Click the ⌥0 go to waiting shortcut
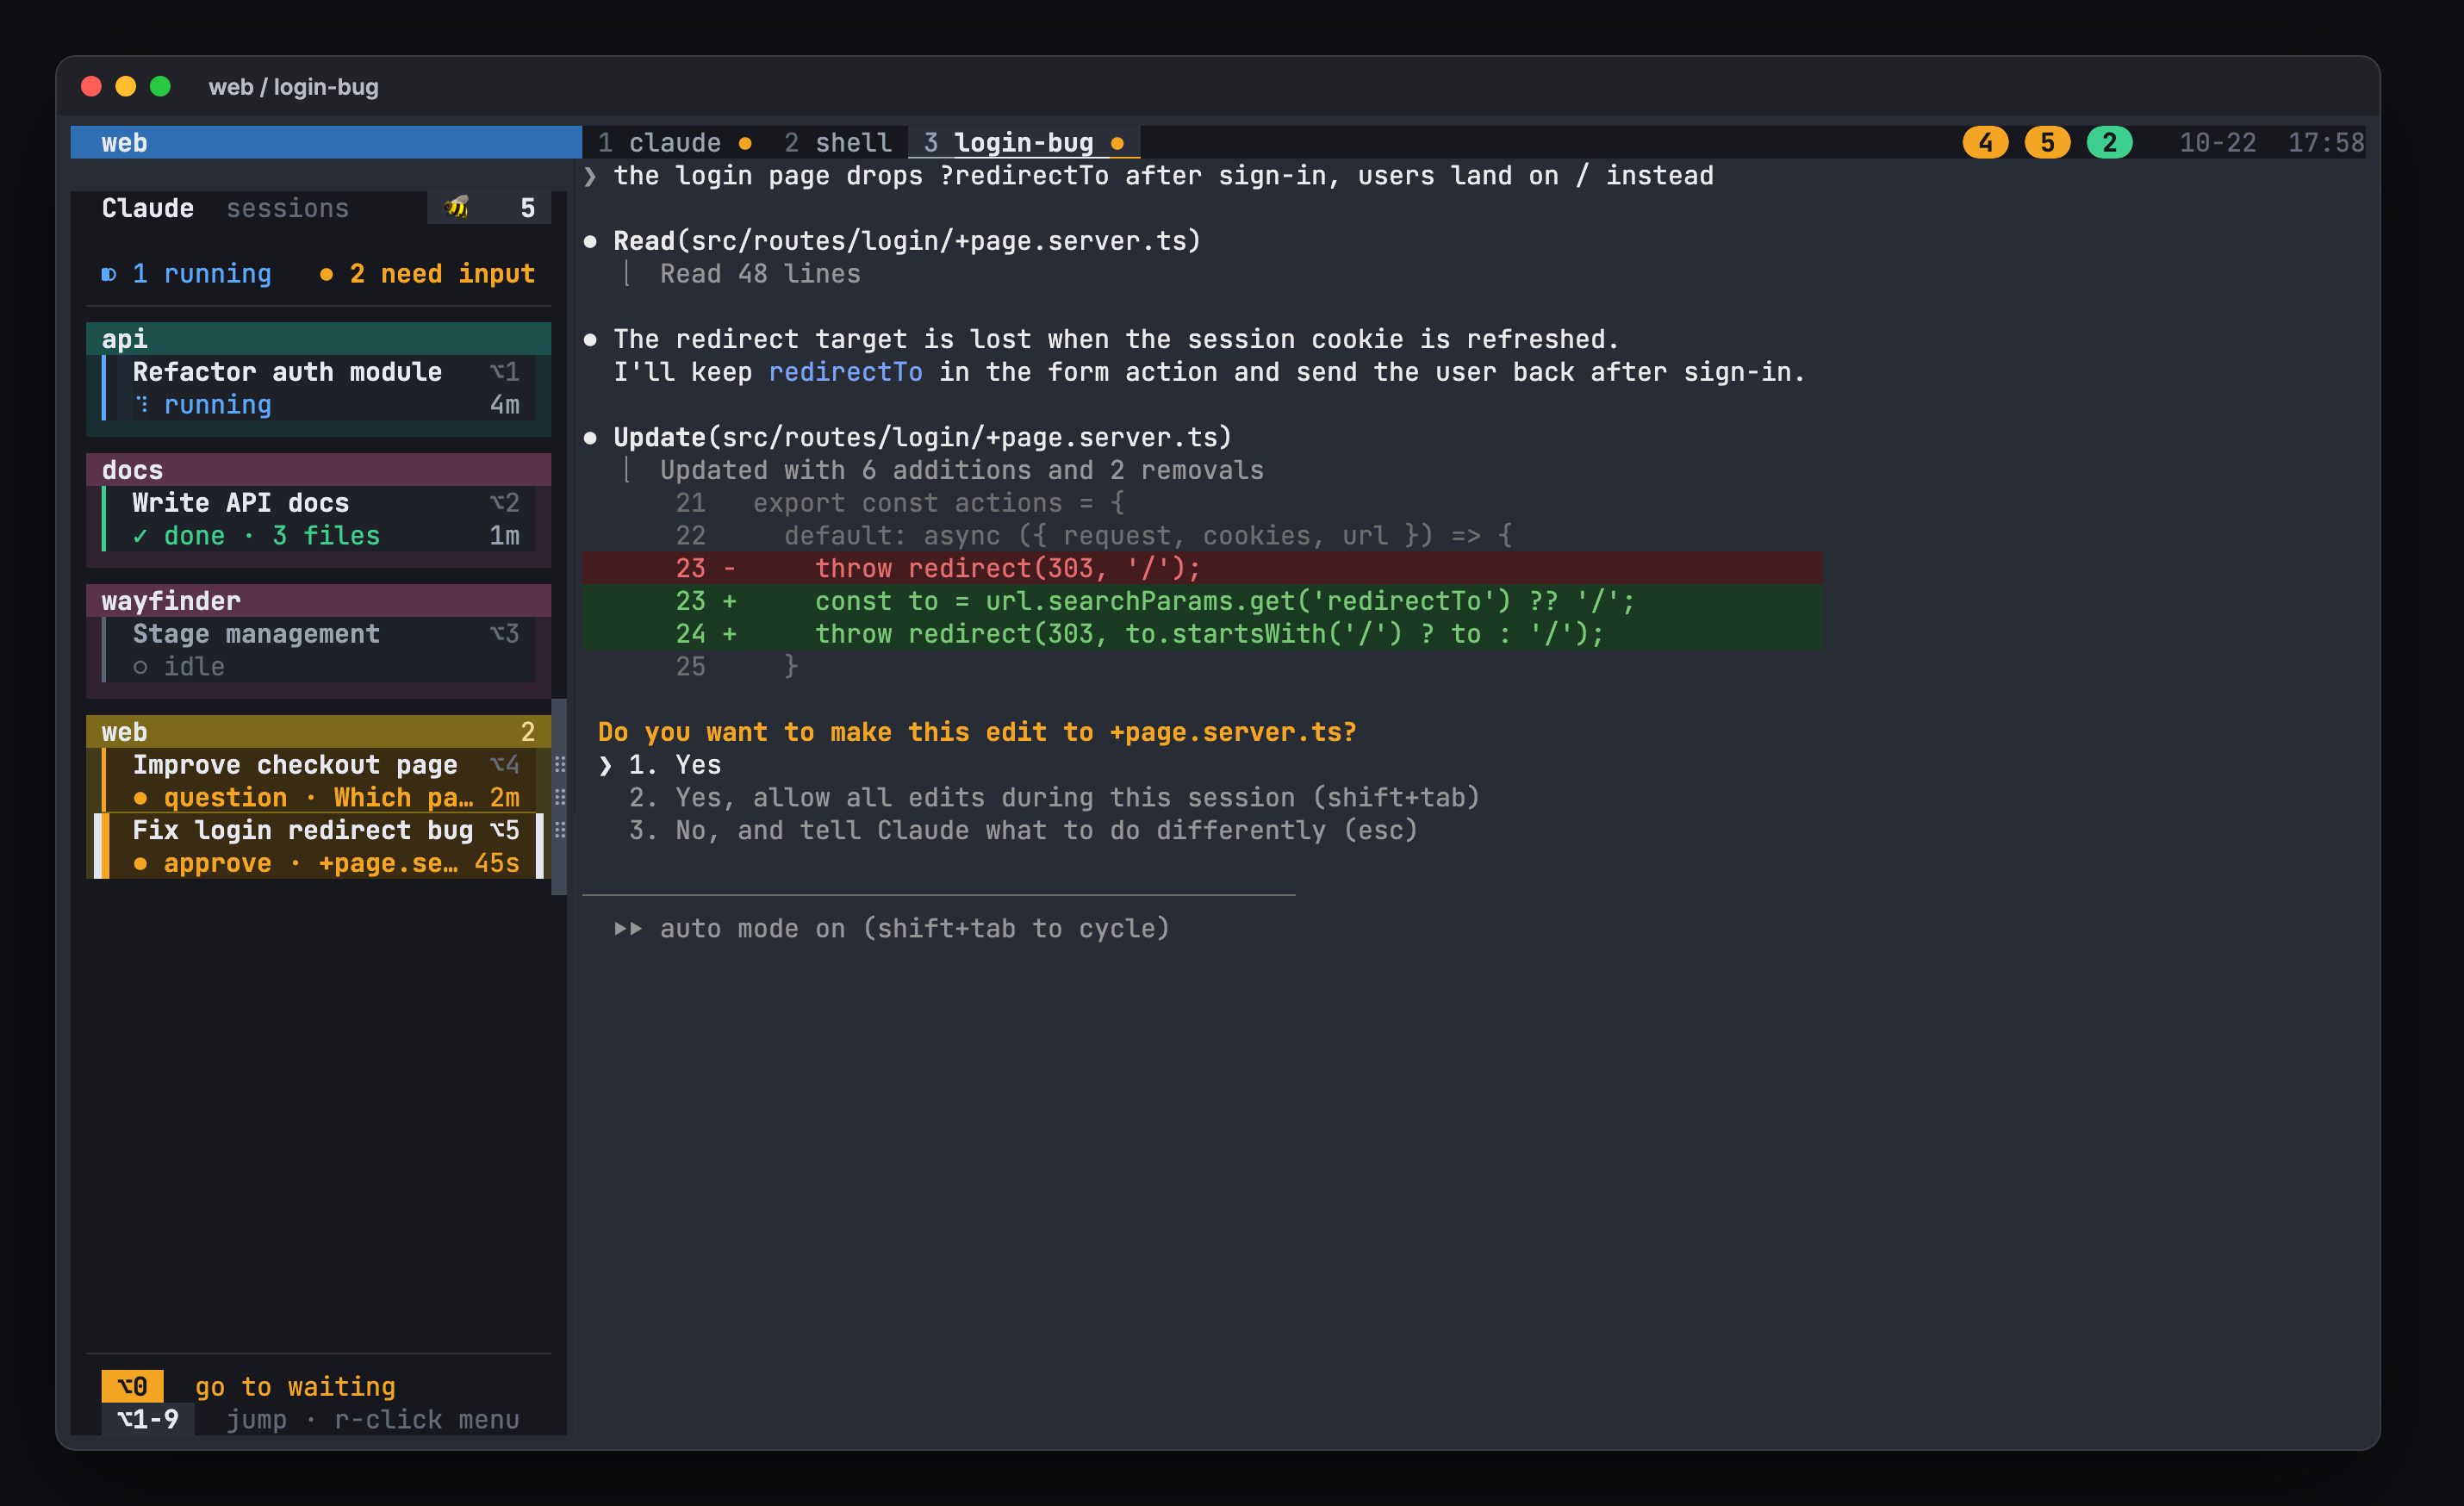 248,1386
